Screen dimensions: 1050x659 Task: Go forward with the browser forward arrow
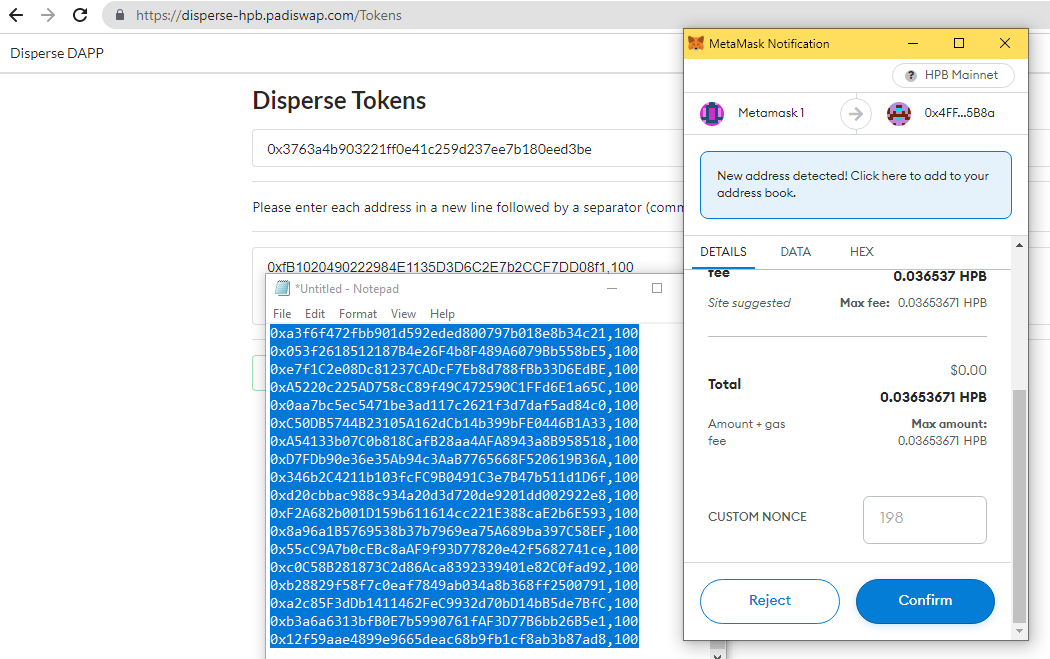coord(48,15)
